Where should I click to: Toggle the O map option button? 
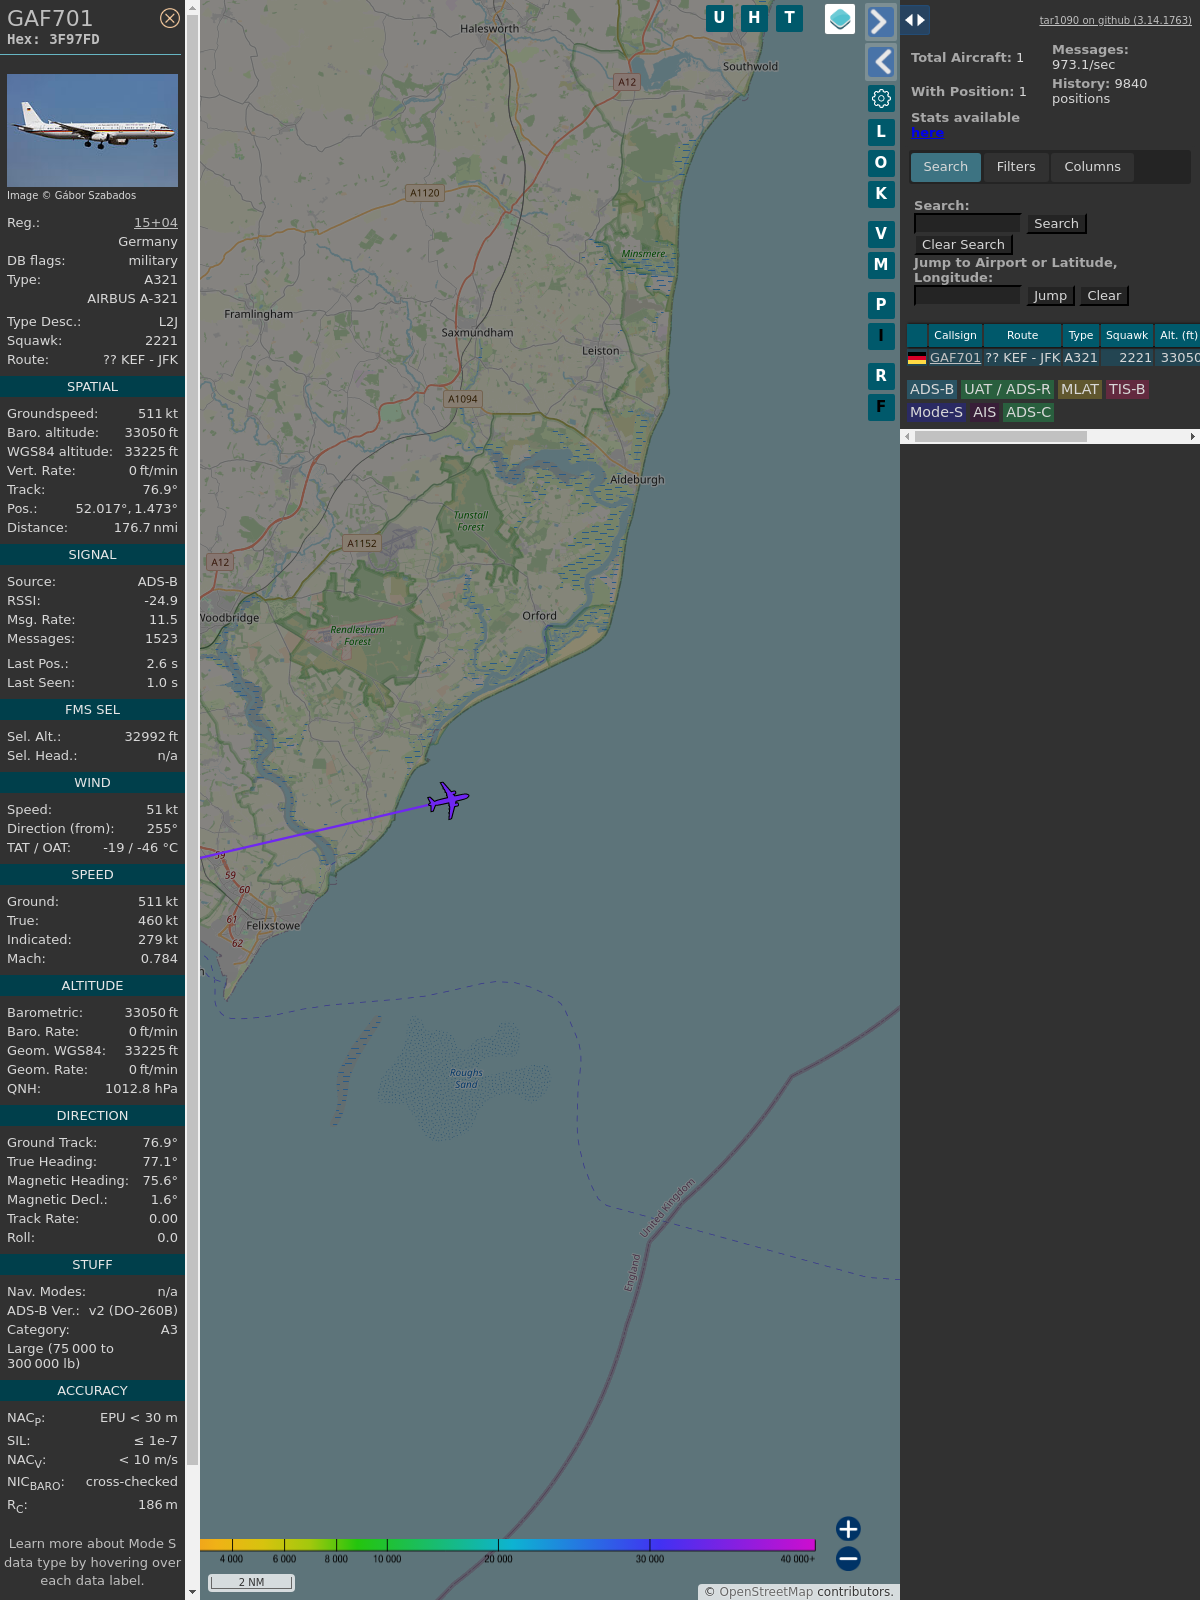(x=881, y=162)
